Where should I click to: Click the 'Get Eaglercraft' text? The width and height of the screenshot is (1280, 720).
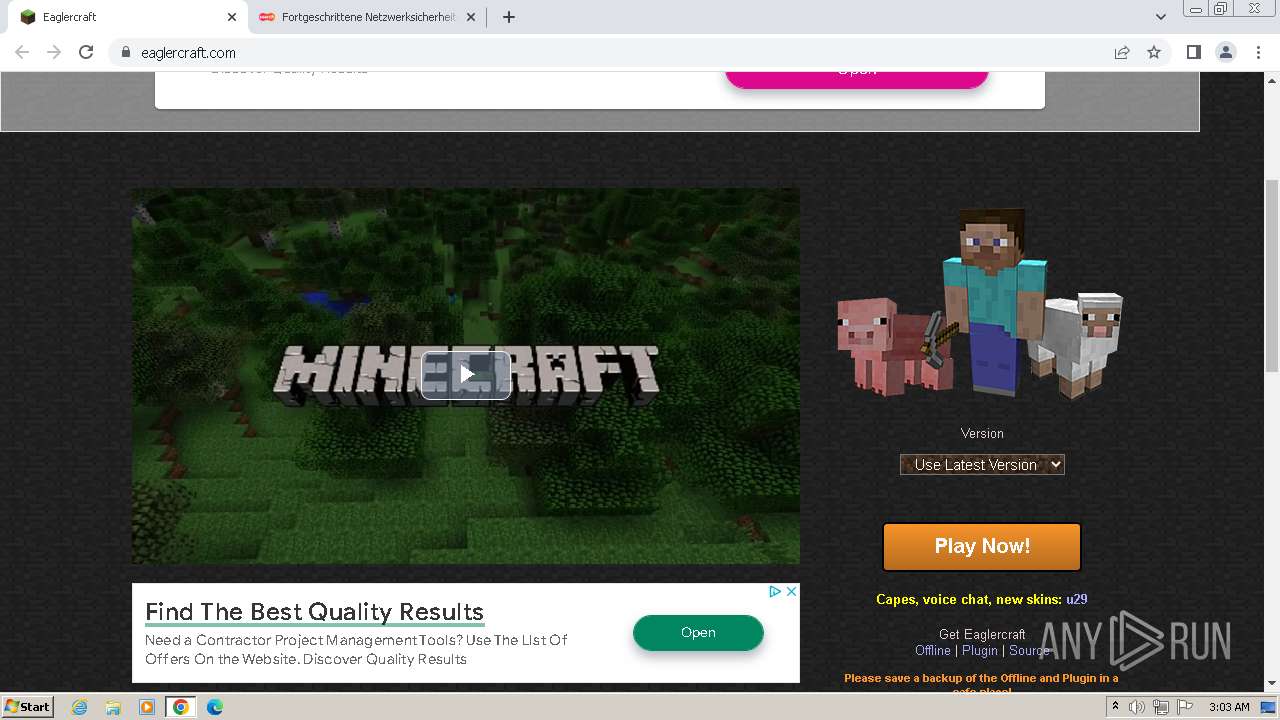[x=982, y=634]
